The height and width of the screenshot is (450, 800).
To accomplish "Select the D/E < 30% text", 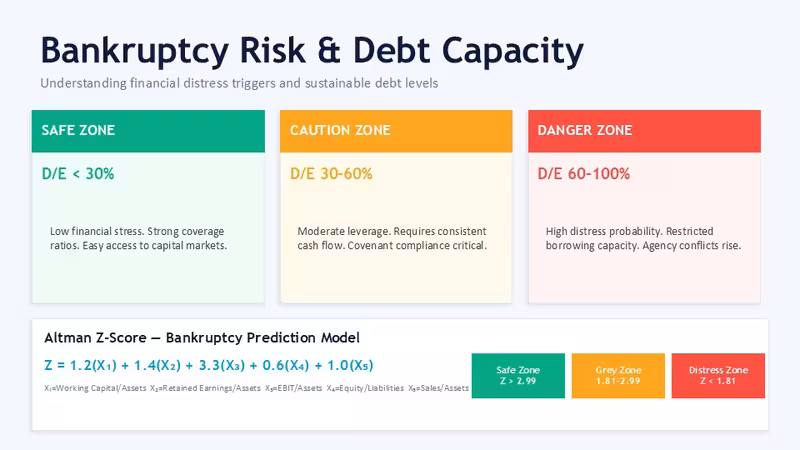I will pyautogui.click(x=78, y=173).
